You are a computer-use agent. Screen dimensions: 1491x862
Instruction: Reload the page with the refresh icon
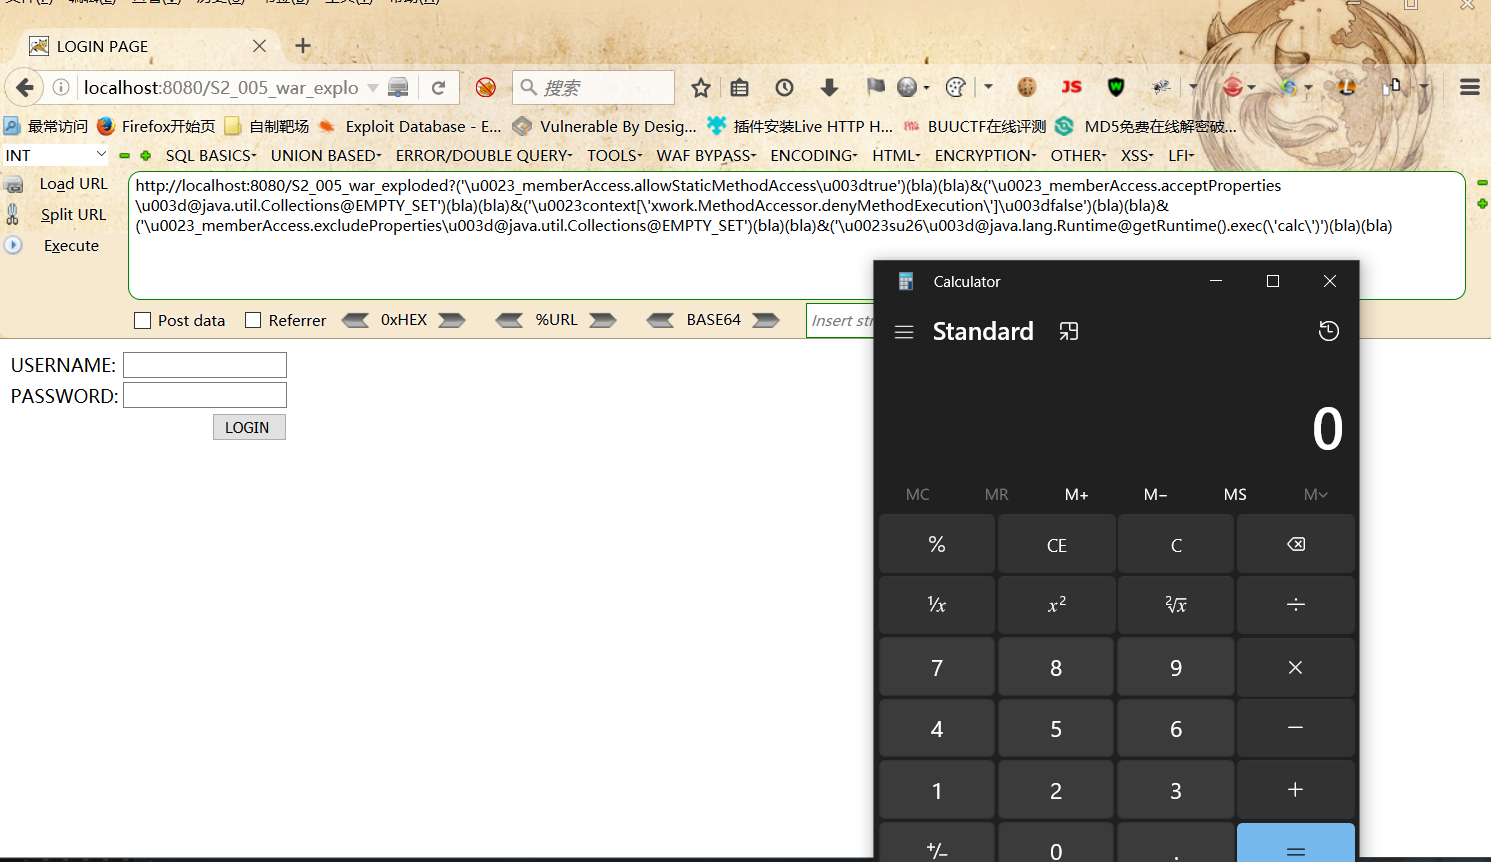pos(438,88)
